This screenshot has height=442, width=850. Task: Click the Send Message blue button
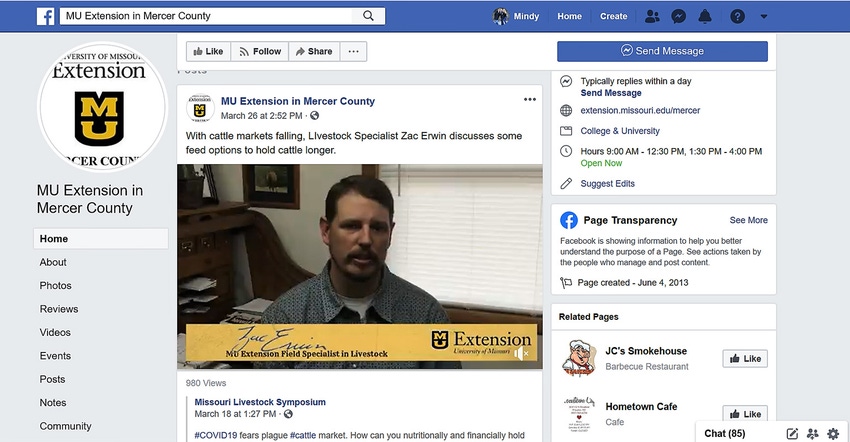(x=662, y=51)
